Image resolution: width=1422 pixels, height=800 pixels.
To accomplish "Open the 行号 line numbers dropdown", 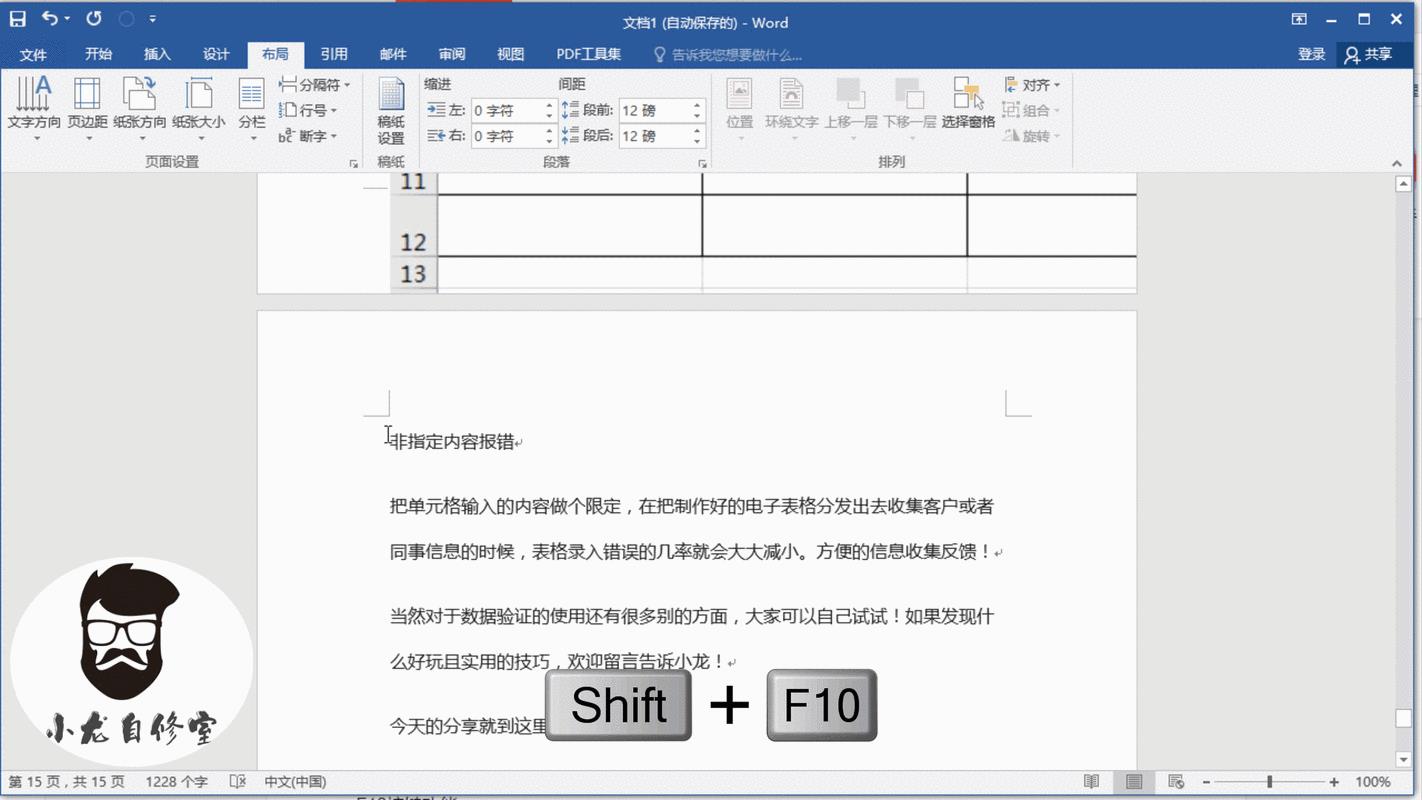I will click(308, 110).
